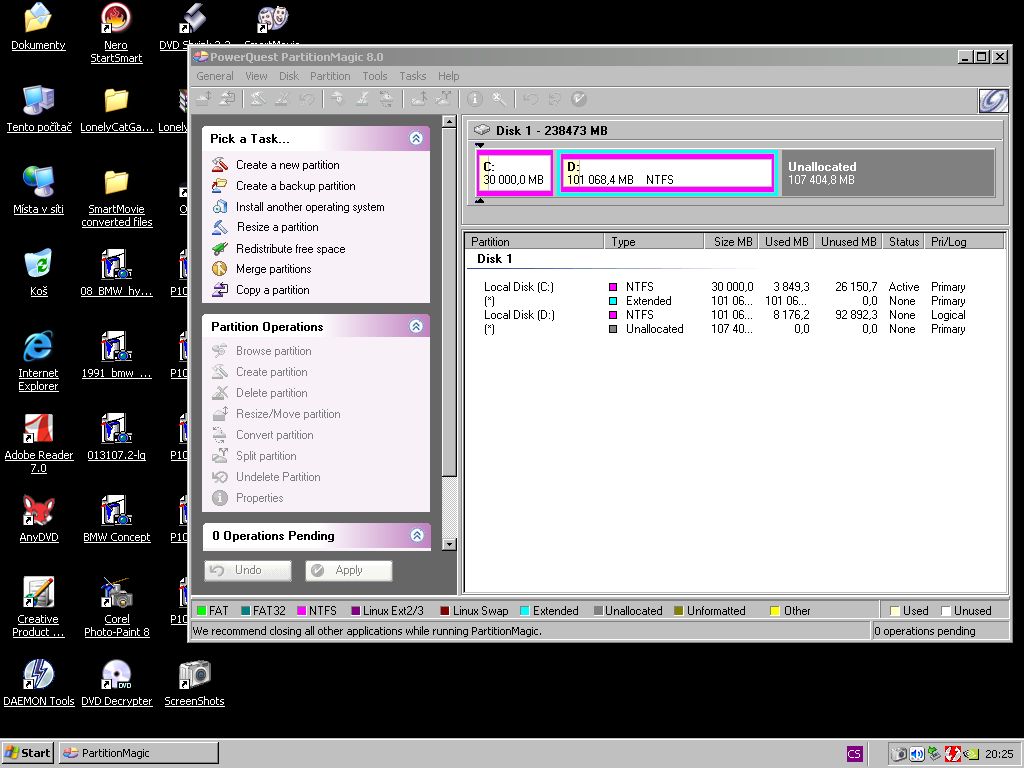The width and height of the screenshot is (1024, 768).
Task: Open the Help menu
Action: [x=449, y=76]
